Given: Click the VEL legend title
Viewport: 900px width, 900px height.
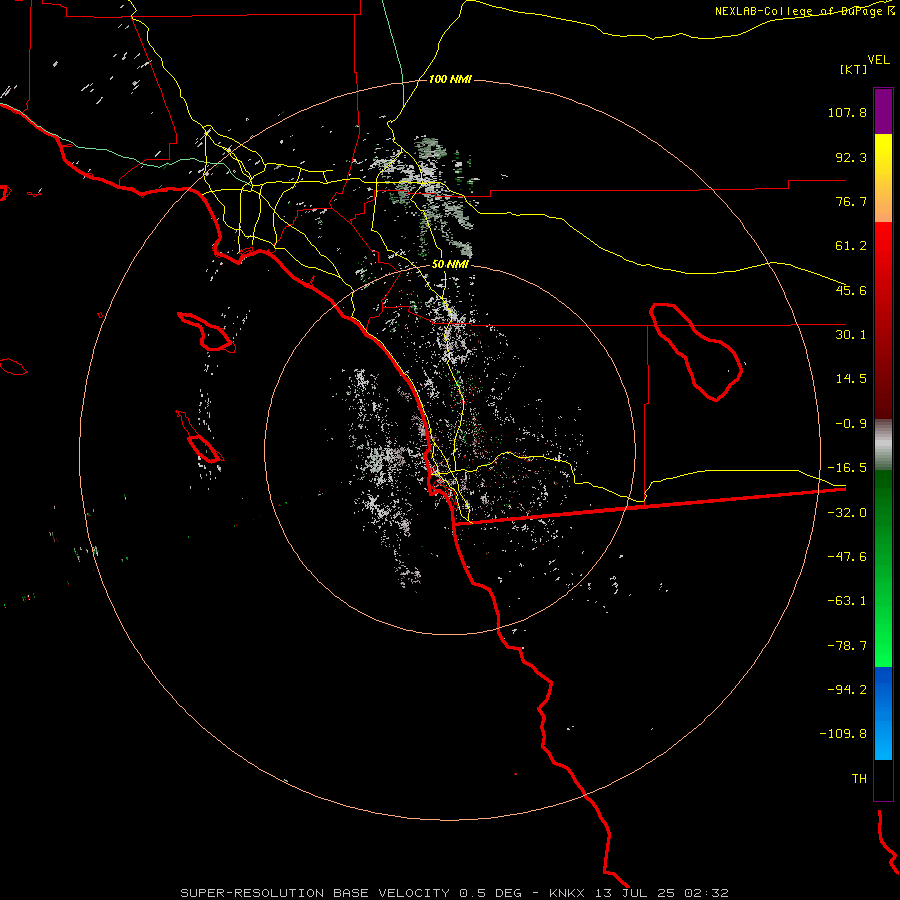Looking at the screenshot, I should tap(878, 60).
